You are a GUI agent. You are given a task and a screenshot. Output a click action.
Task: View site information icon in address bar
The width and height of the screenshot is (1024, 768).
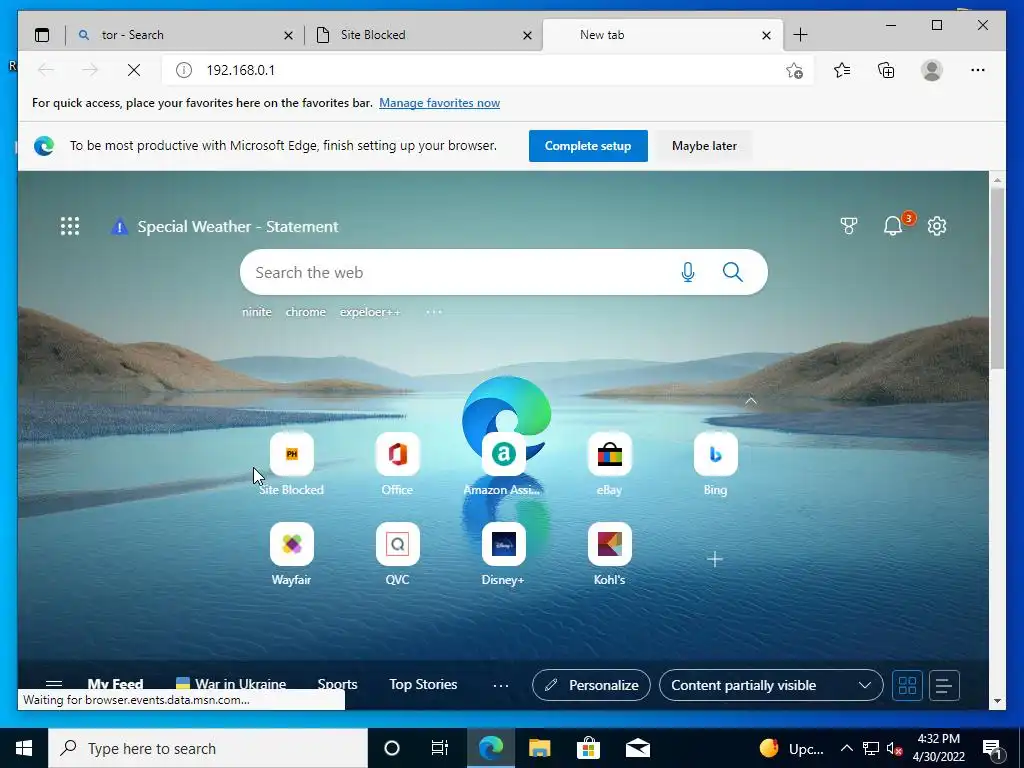[184, 70]
